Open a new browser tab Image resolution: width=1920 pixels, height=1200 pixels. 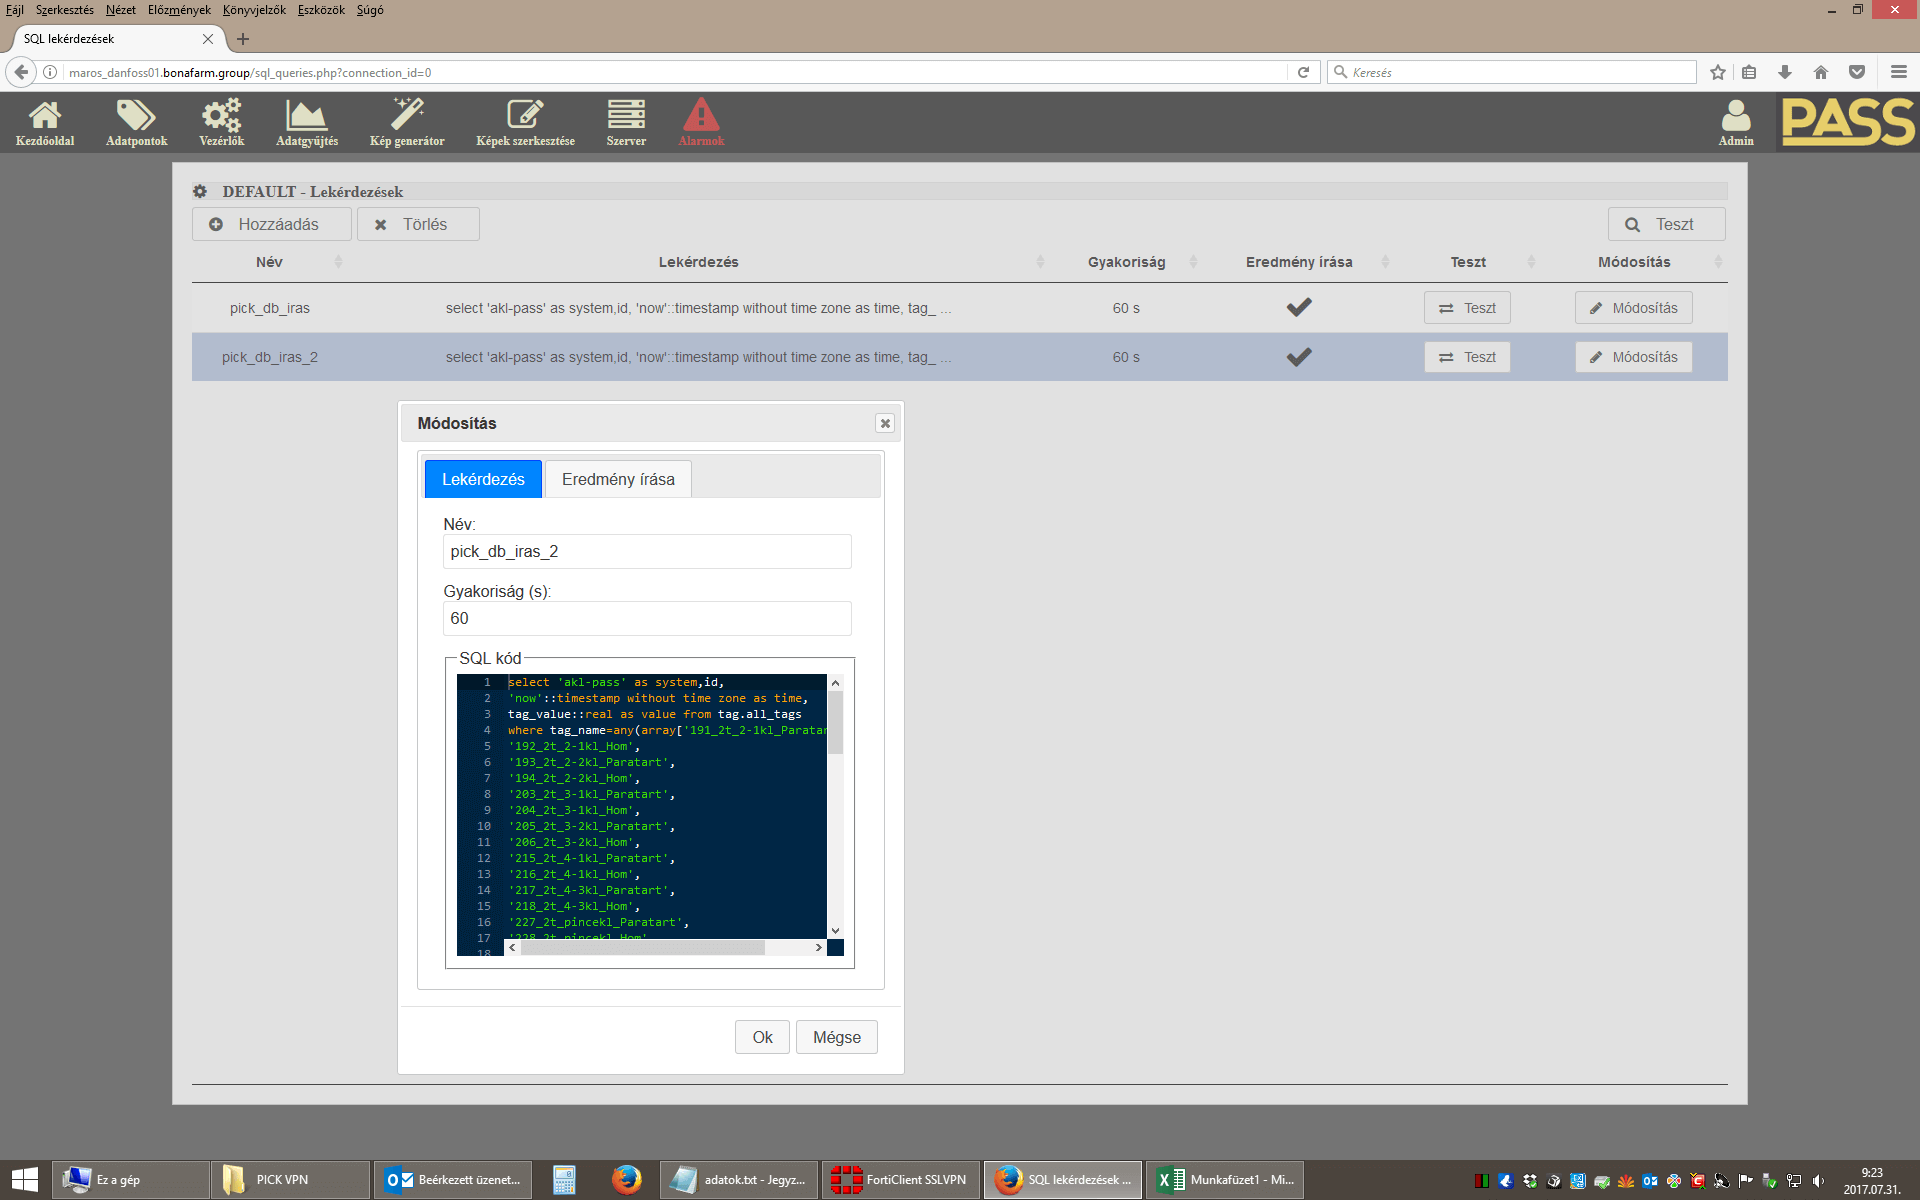pos(243,39)
